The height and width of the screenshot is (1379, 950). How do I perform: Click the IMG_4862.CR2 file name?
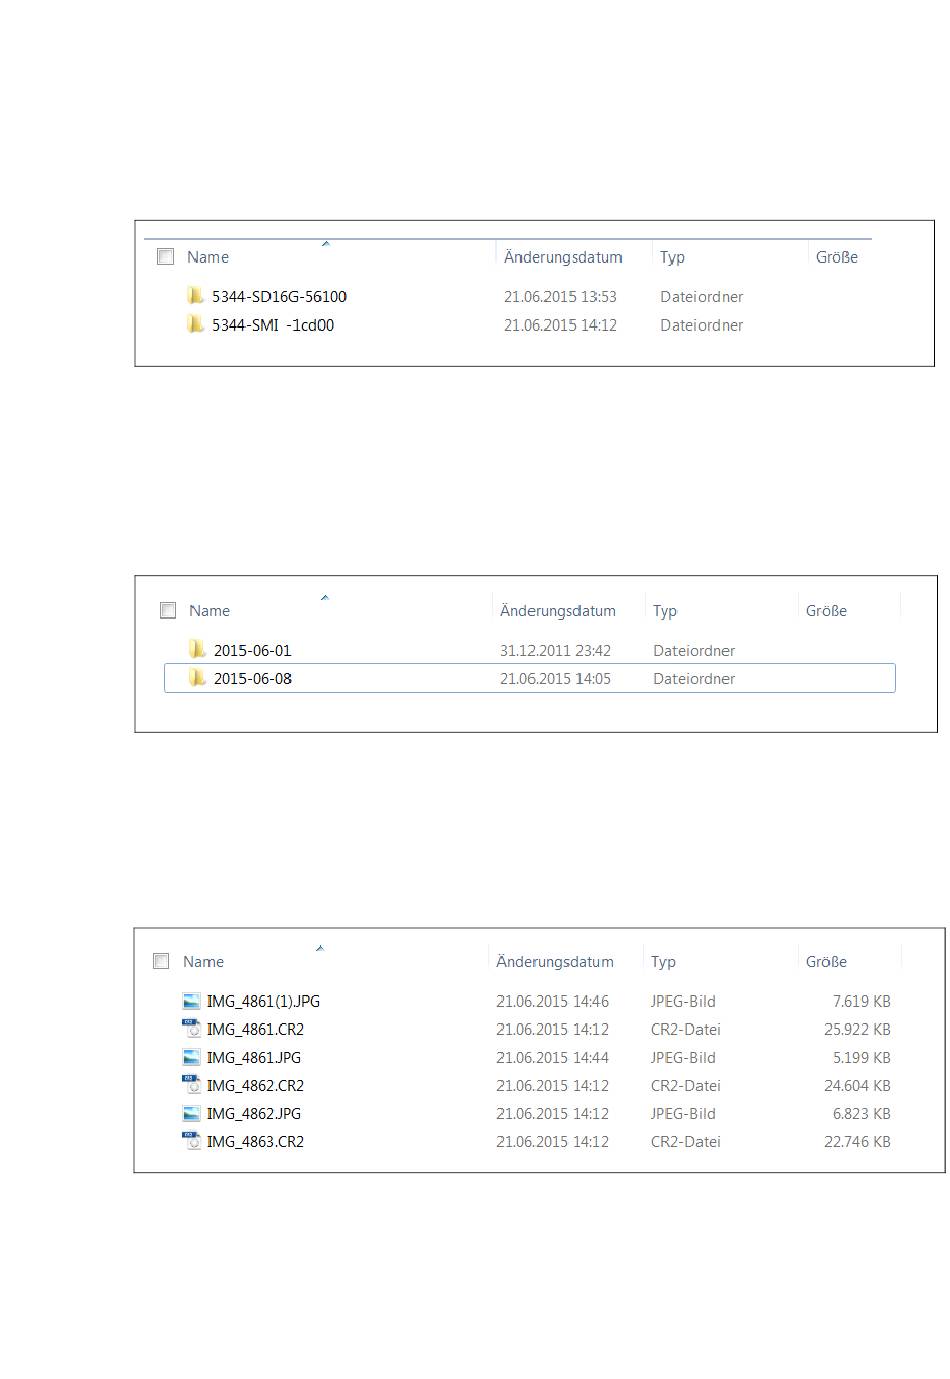(x=255, y=1085)
